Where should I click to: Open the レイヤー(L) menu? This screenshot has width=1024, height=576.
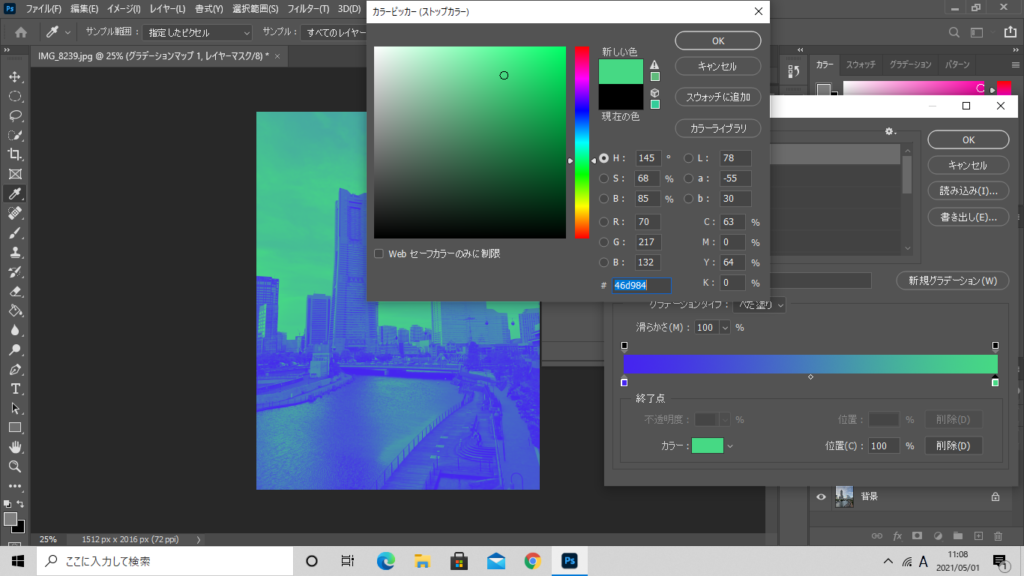(x=167, y=9)
